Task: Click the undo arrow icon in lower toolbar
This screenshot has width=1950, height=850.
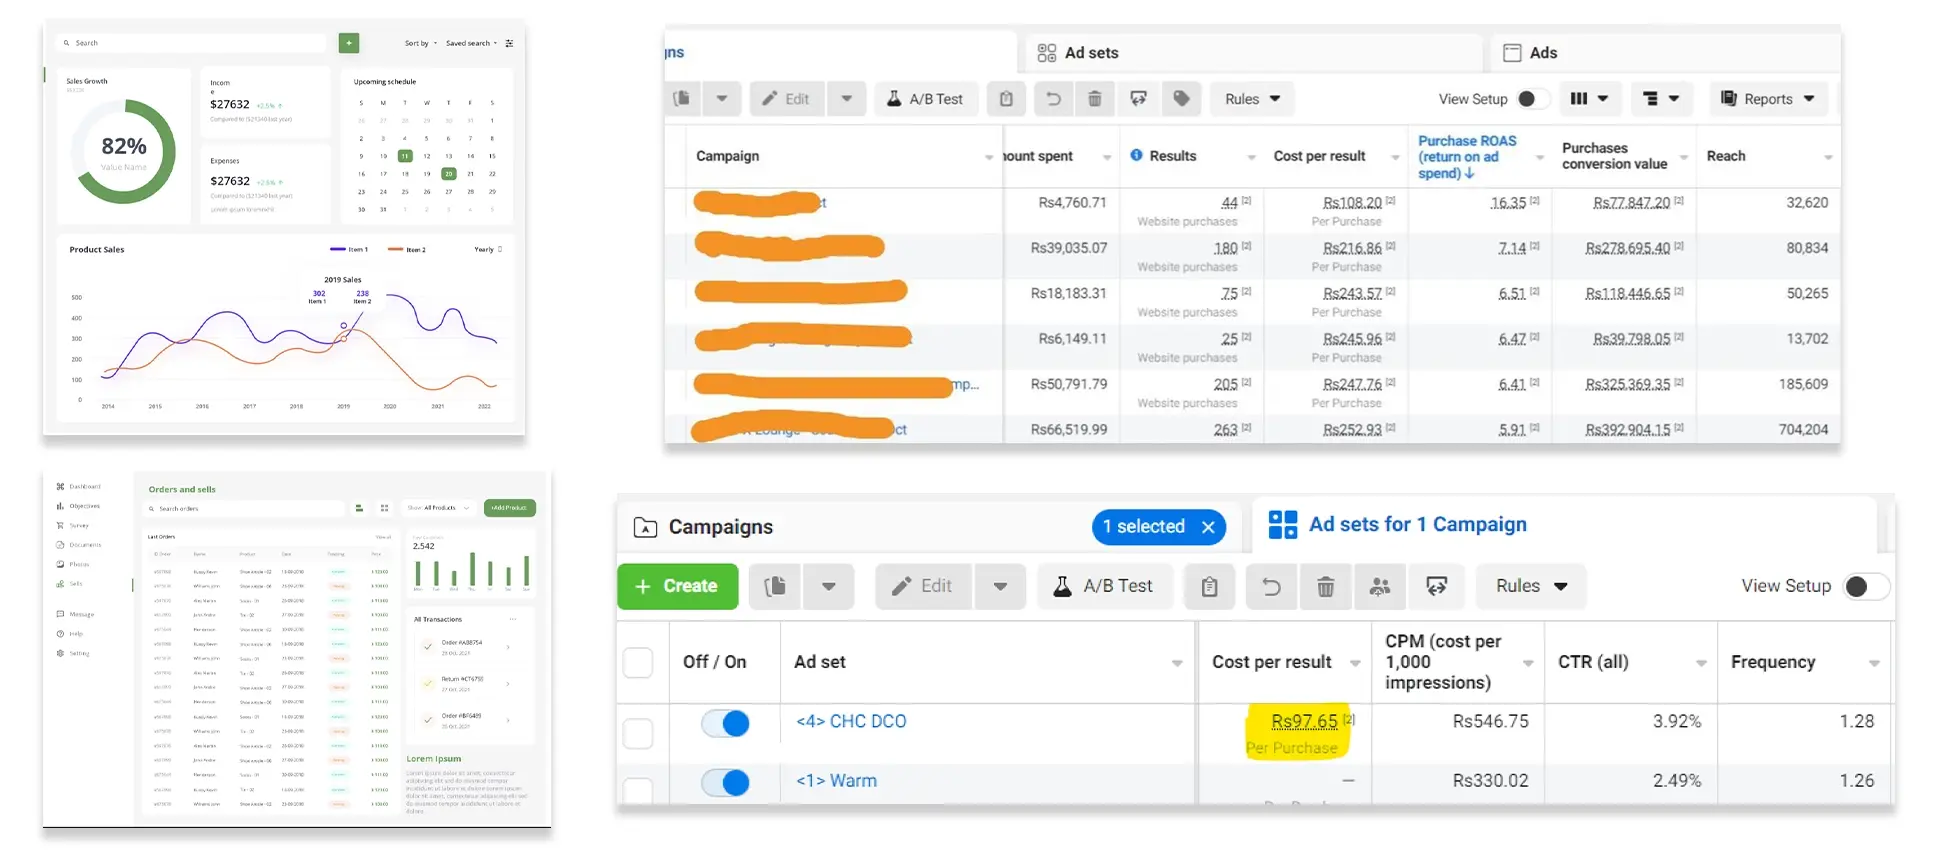Action: [1271, 587]
